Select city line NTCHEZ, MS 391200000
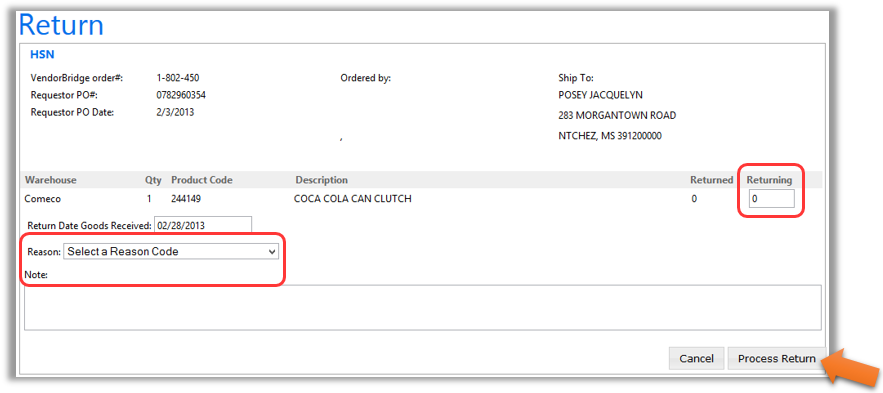Image resolution: width=883 pixels, height=393 pixels. [610, 136]
